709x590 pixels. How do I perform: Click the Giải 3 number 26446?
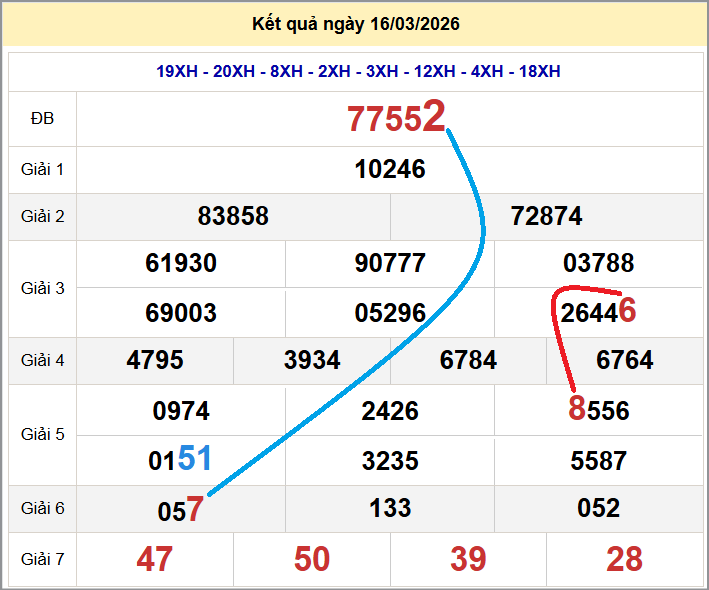click(598, 312)
